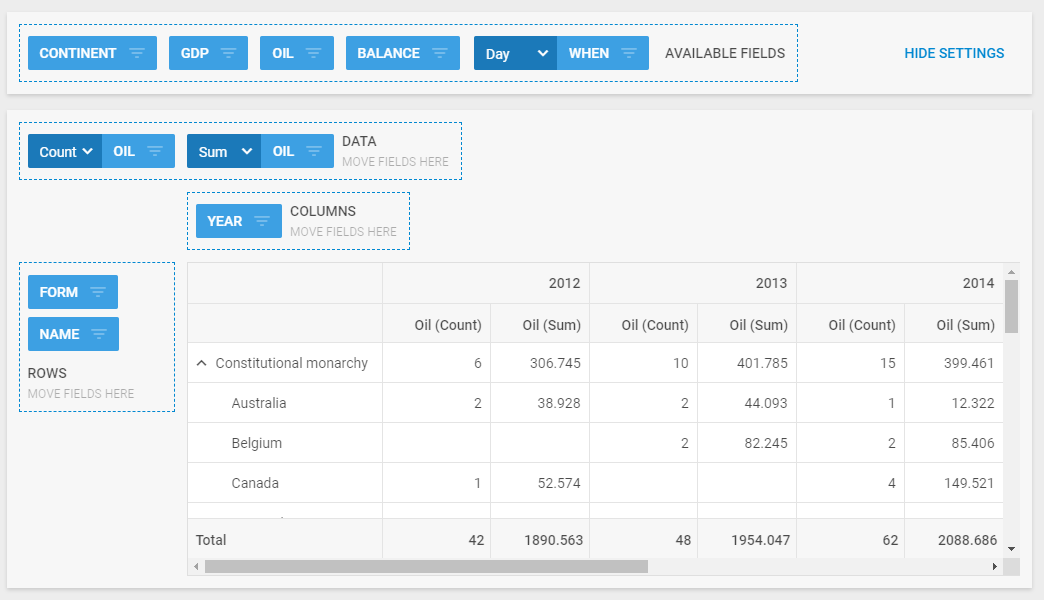Screen dimensions: 1045x600
Task: Collapse the Constitutional monarchy row
Action: point(201,363)
